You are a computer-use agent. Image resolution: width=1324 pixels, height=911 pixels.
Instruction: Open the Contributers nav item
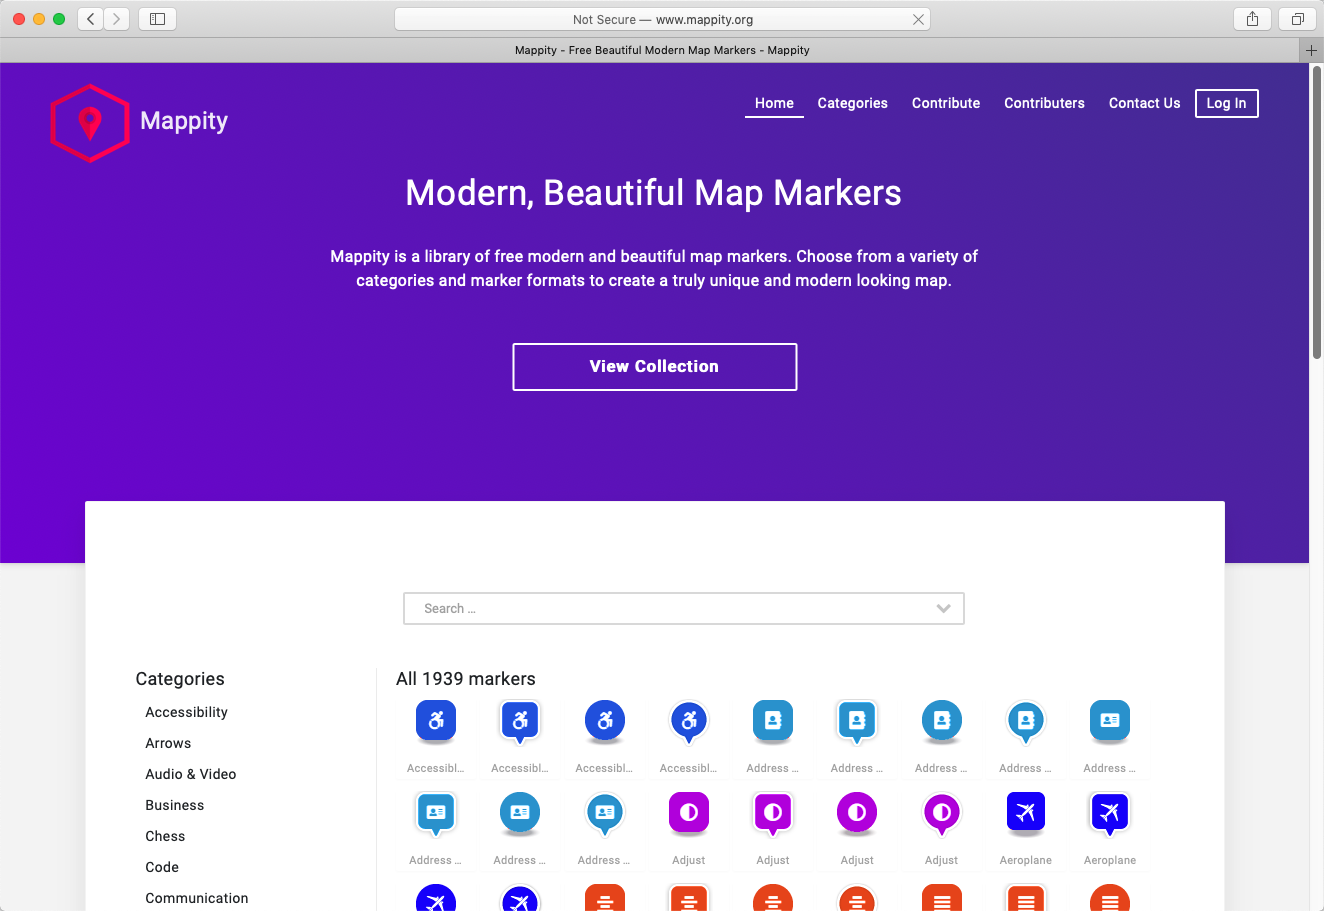coord(1044,103)
